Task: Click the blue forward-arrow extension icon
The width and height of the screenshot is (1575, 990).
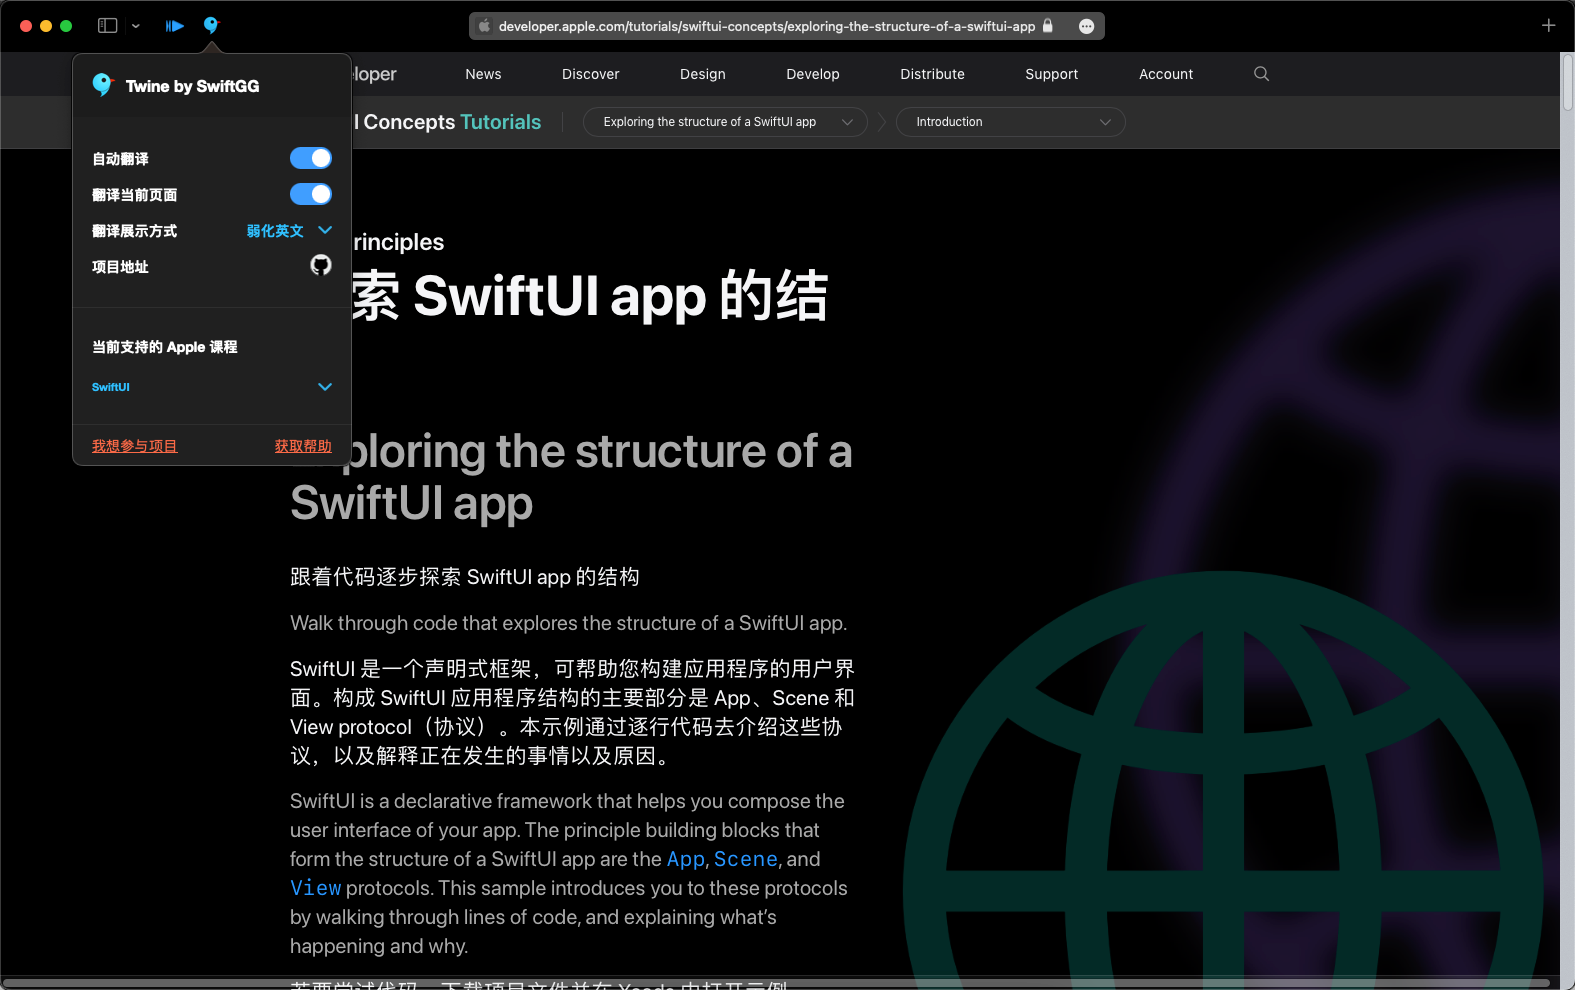Action: (175, 25)
